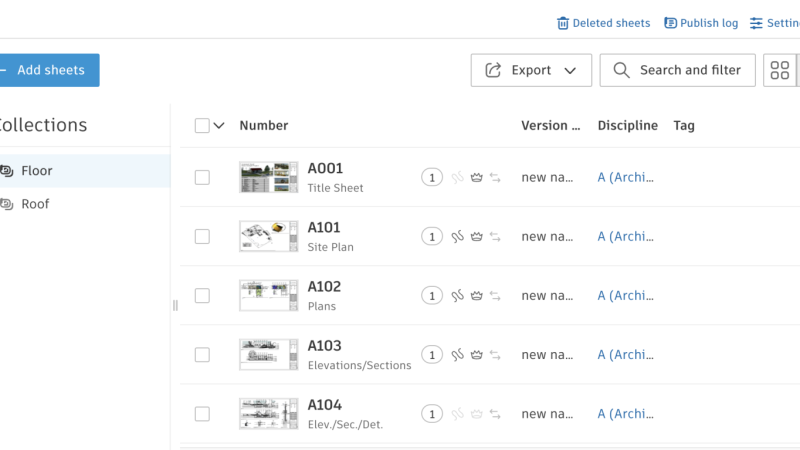800x450 pixels.
Task: Click the compare arrows icon on A101 row
Action: 495,237
